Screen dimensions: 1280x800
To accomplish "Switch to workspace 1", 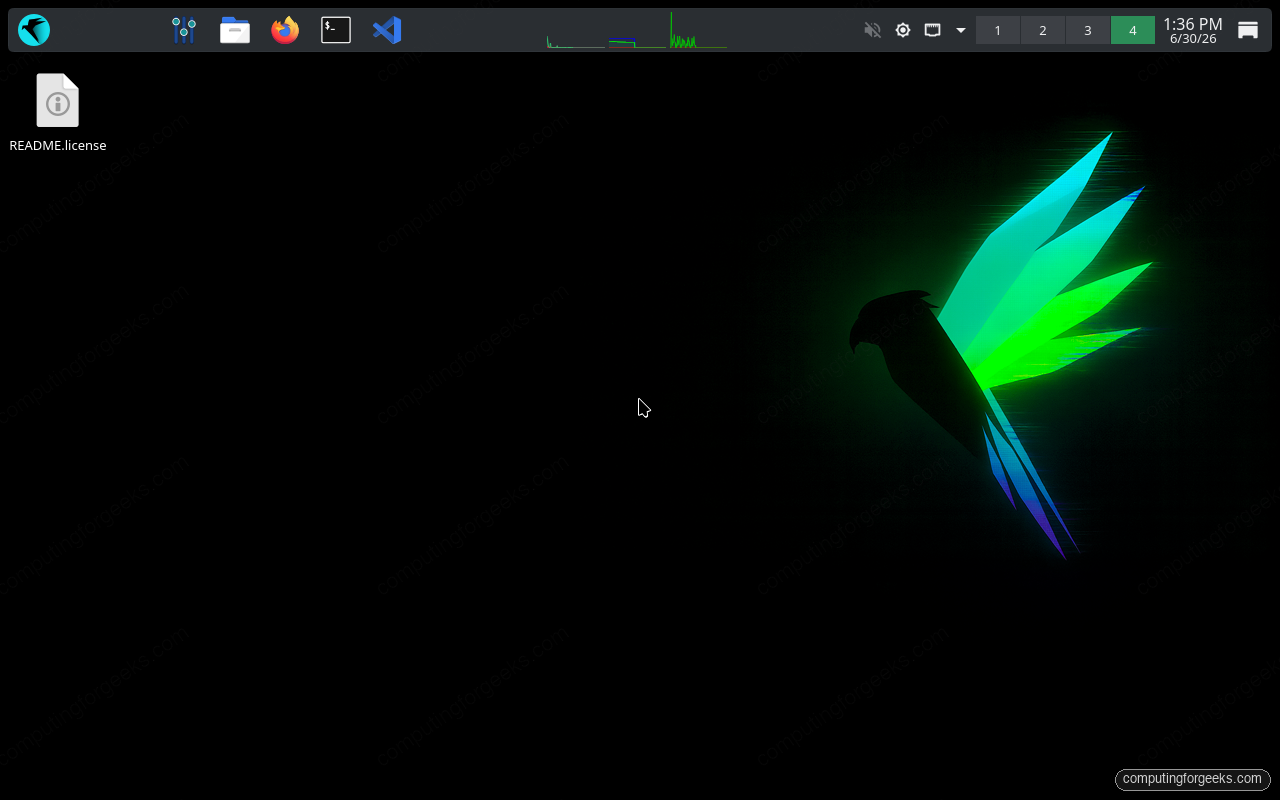I will point(998,30).
